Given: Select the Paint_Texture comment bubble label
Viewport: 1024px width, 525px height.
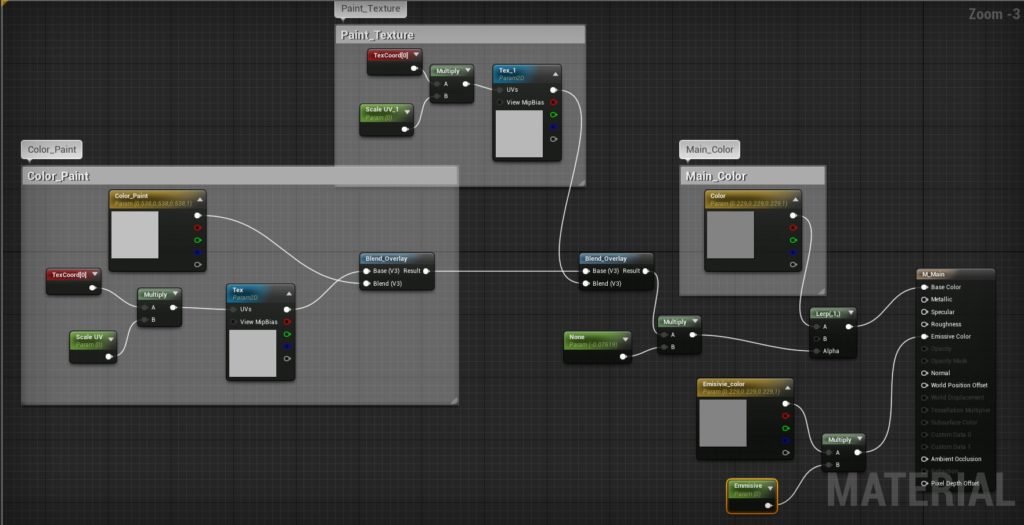Looking at the screenshot, I should click(370, 8).
